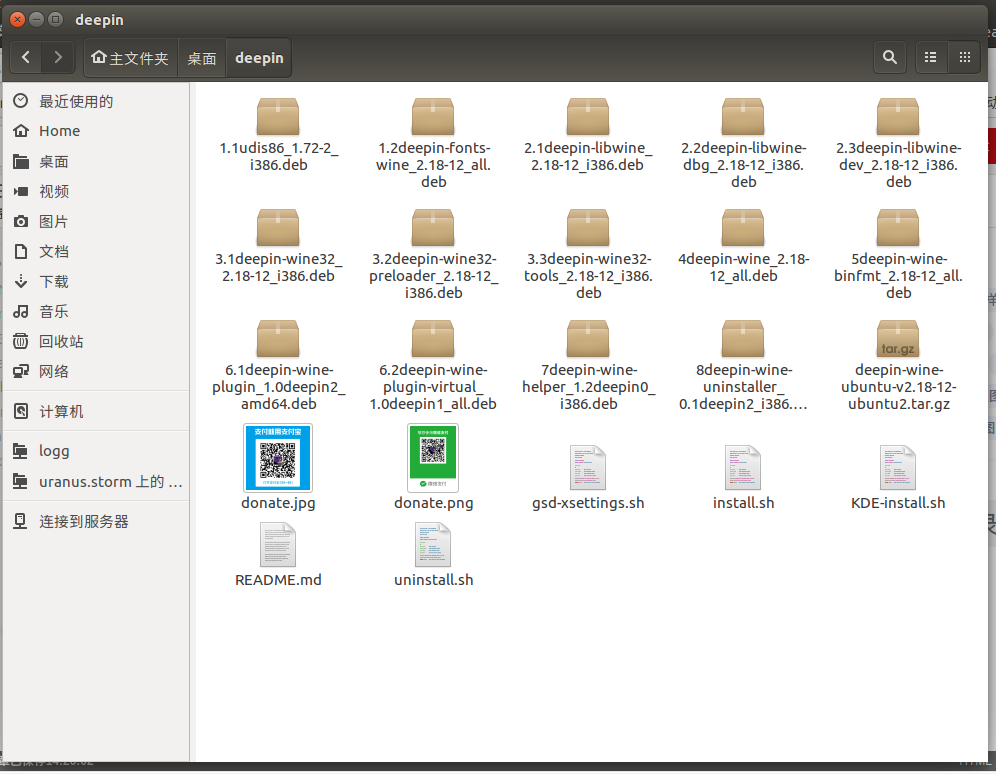Open logg network location in sidebar
The height and width of the screenshot is (774, 996).
click(x=96, y=451)
